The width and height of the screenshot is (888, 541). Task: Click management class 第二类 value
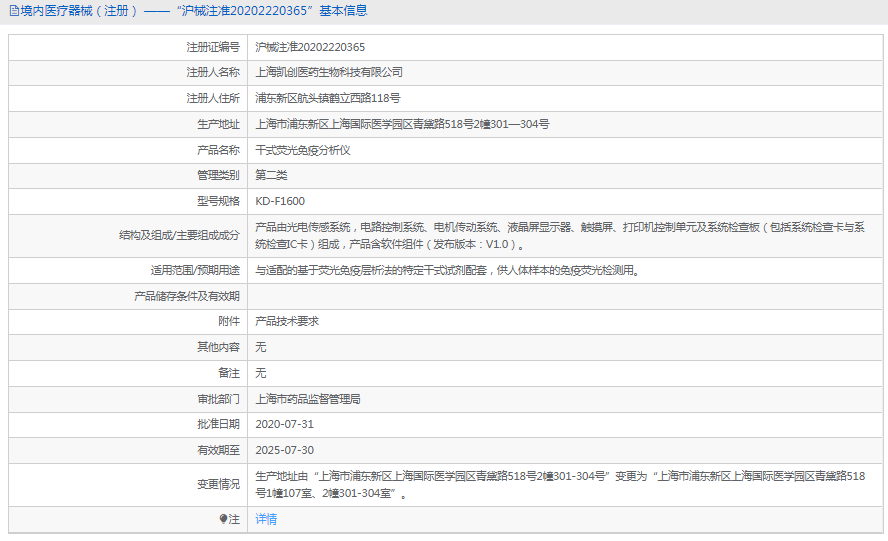[271, 175]
